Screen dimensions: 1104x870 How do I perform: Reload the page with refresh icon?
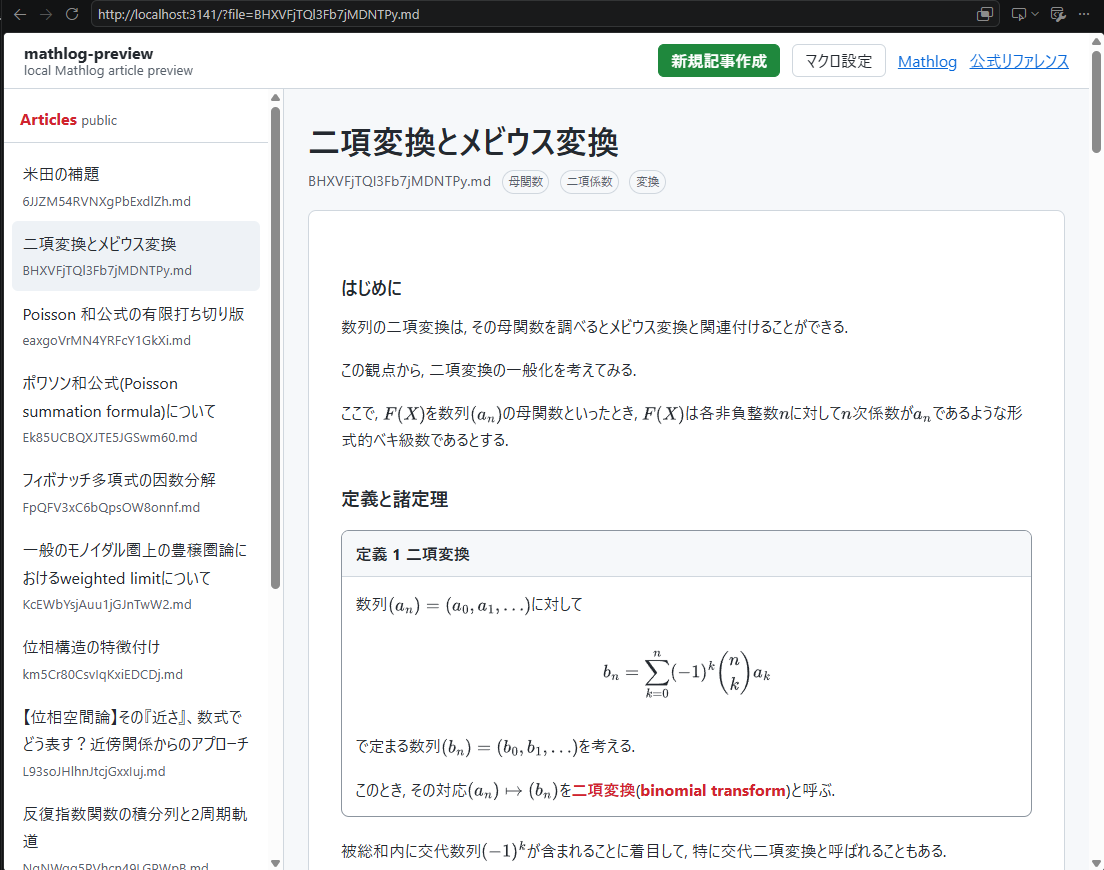(x=72, y=14)
